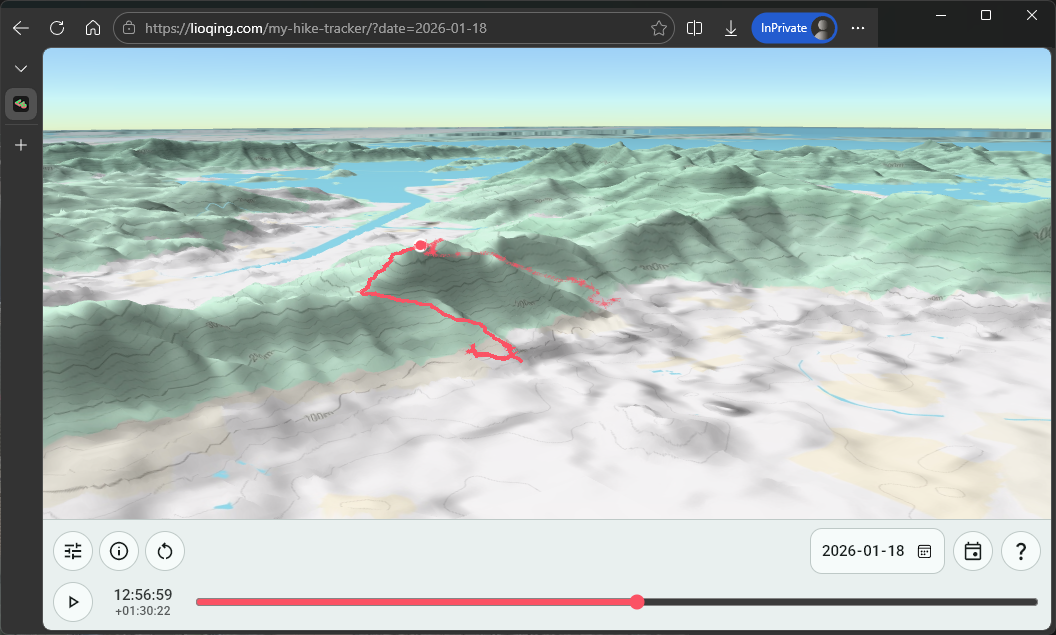Open the browser settings and more menu
Image resolution: width=1056 pixels, height=635 pixels.
tap(858, 28)
